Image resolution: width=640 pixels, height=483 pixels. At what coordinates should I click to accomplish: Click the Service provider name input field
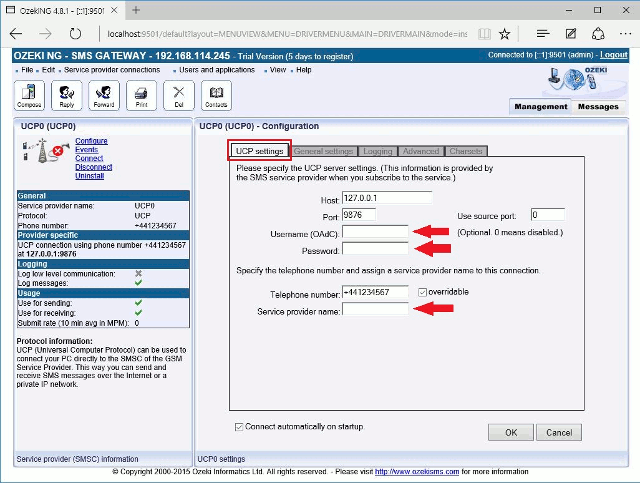[375, 309]
